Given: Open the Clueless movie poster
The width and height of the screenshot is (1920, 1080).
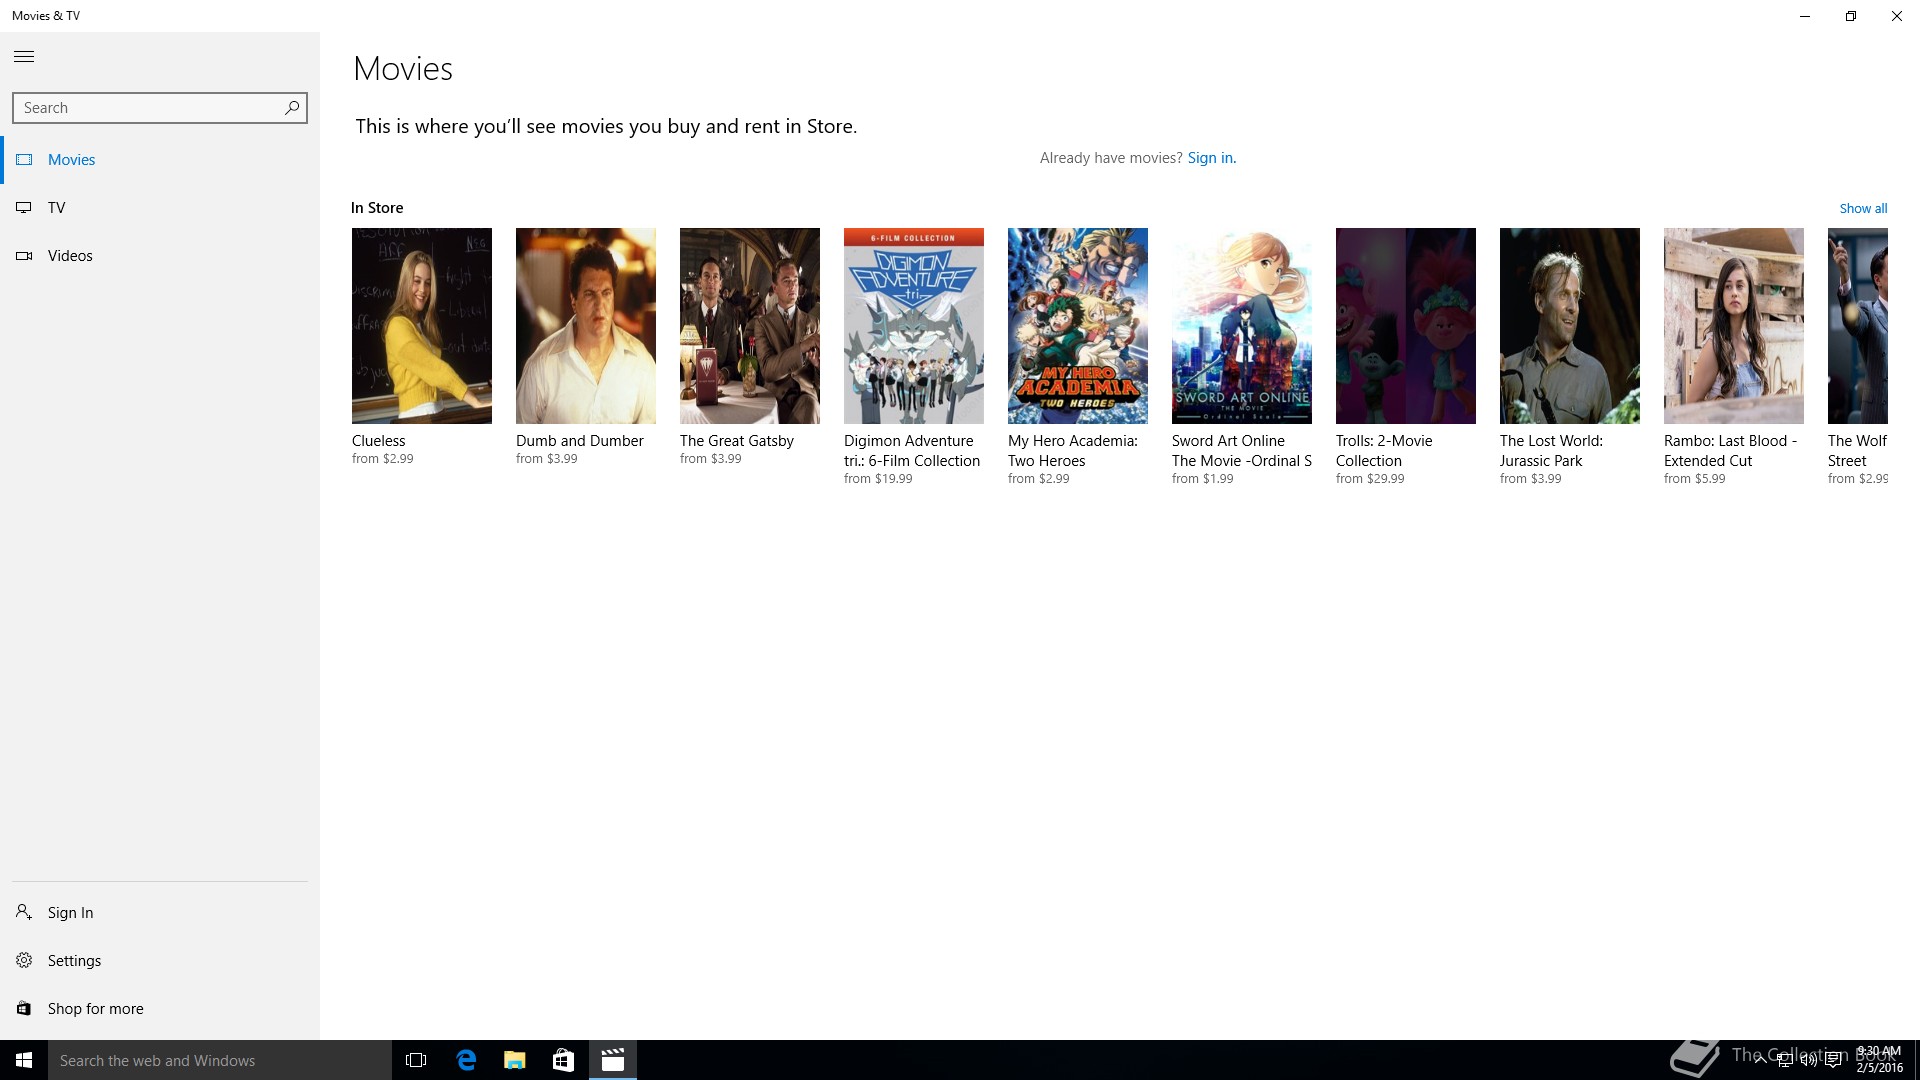Looking at the screenshot, I should tap(422, 326).
